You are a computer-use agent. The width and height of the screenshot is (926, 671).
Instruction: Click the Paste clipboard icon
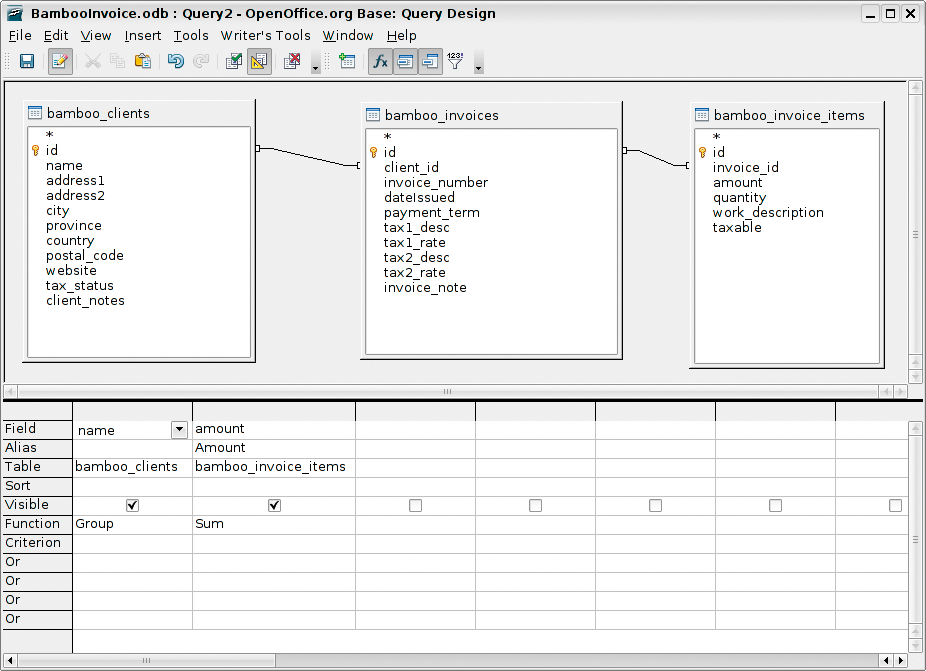point(142,61)
